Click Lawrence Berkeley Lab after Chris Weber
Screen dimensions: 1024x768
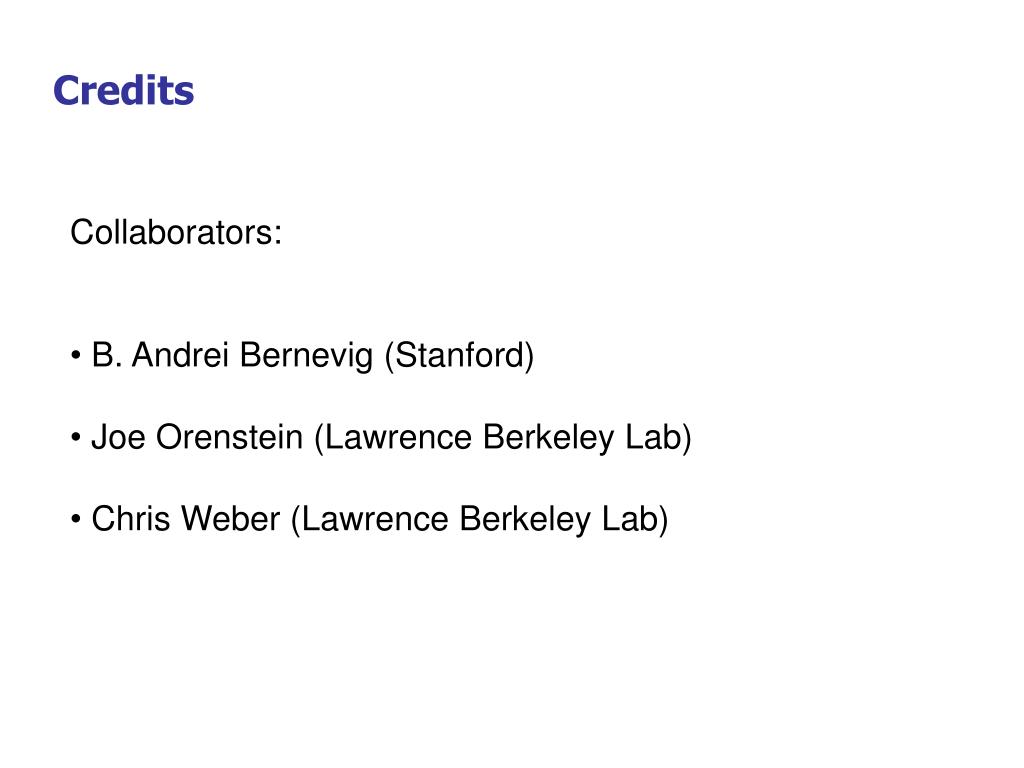tap(479, 519)
